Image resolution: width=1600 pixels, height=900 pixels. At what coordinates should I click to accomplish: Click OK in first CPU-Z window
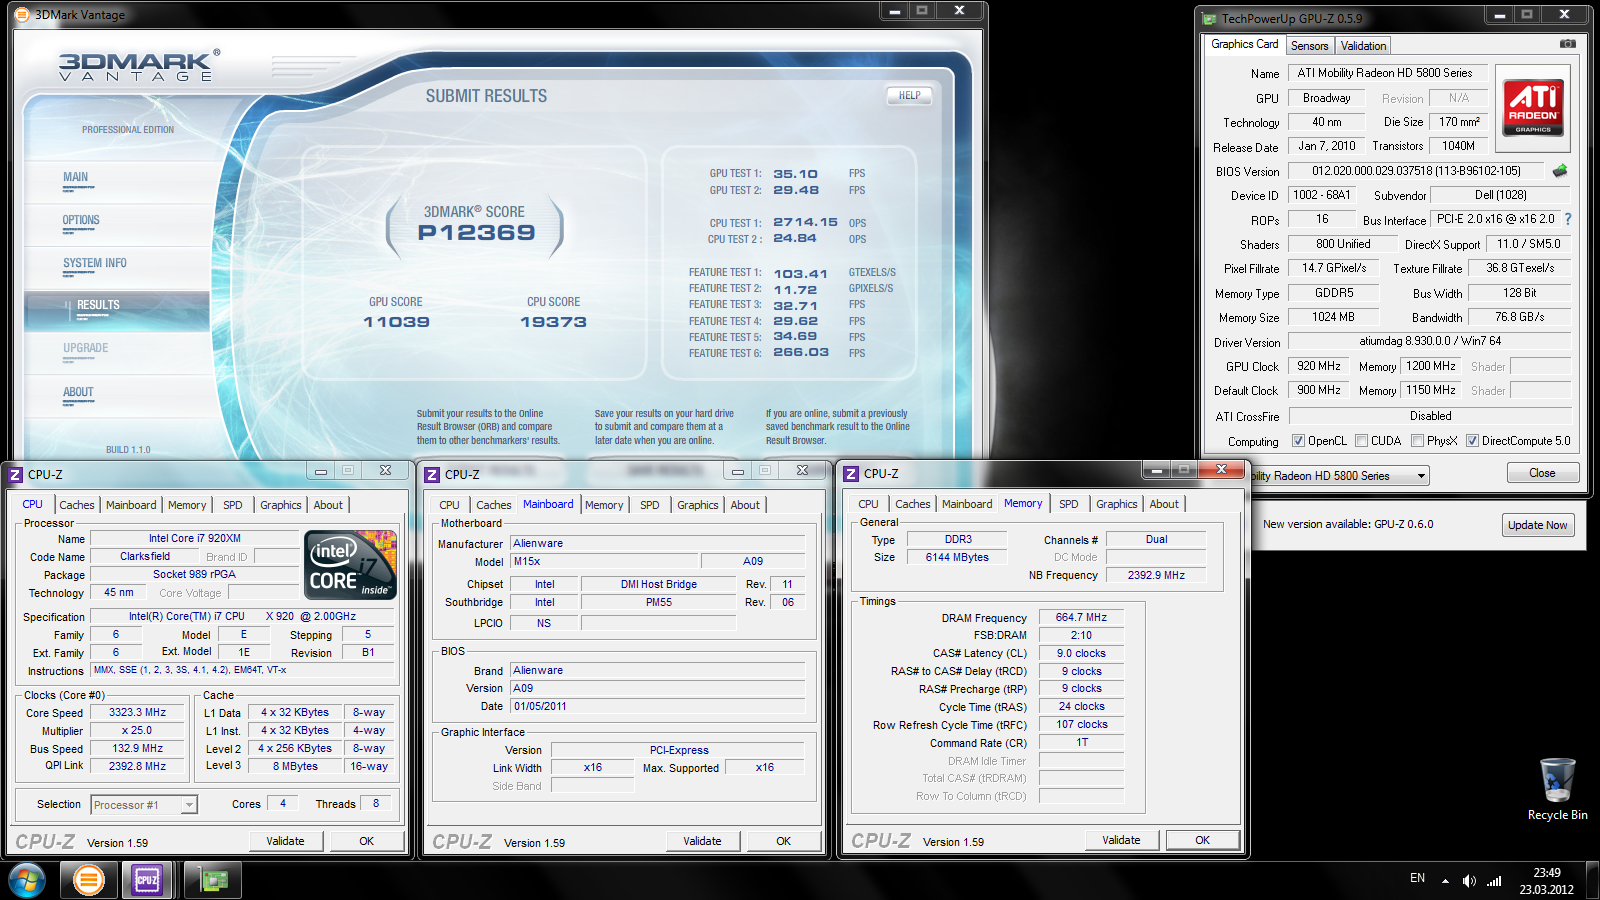click(x=366, y=841)
